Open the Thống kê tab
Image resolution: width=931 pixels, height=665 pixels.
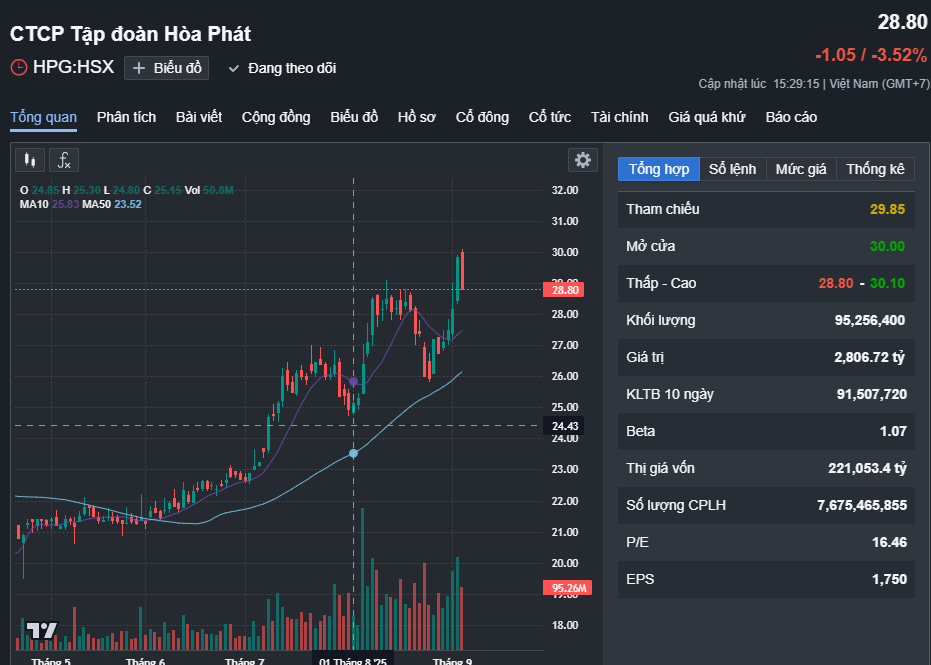pyautogui.click(x=875, y=169)
